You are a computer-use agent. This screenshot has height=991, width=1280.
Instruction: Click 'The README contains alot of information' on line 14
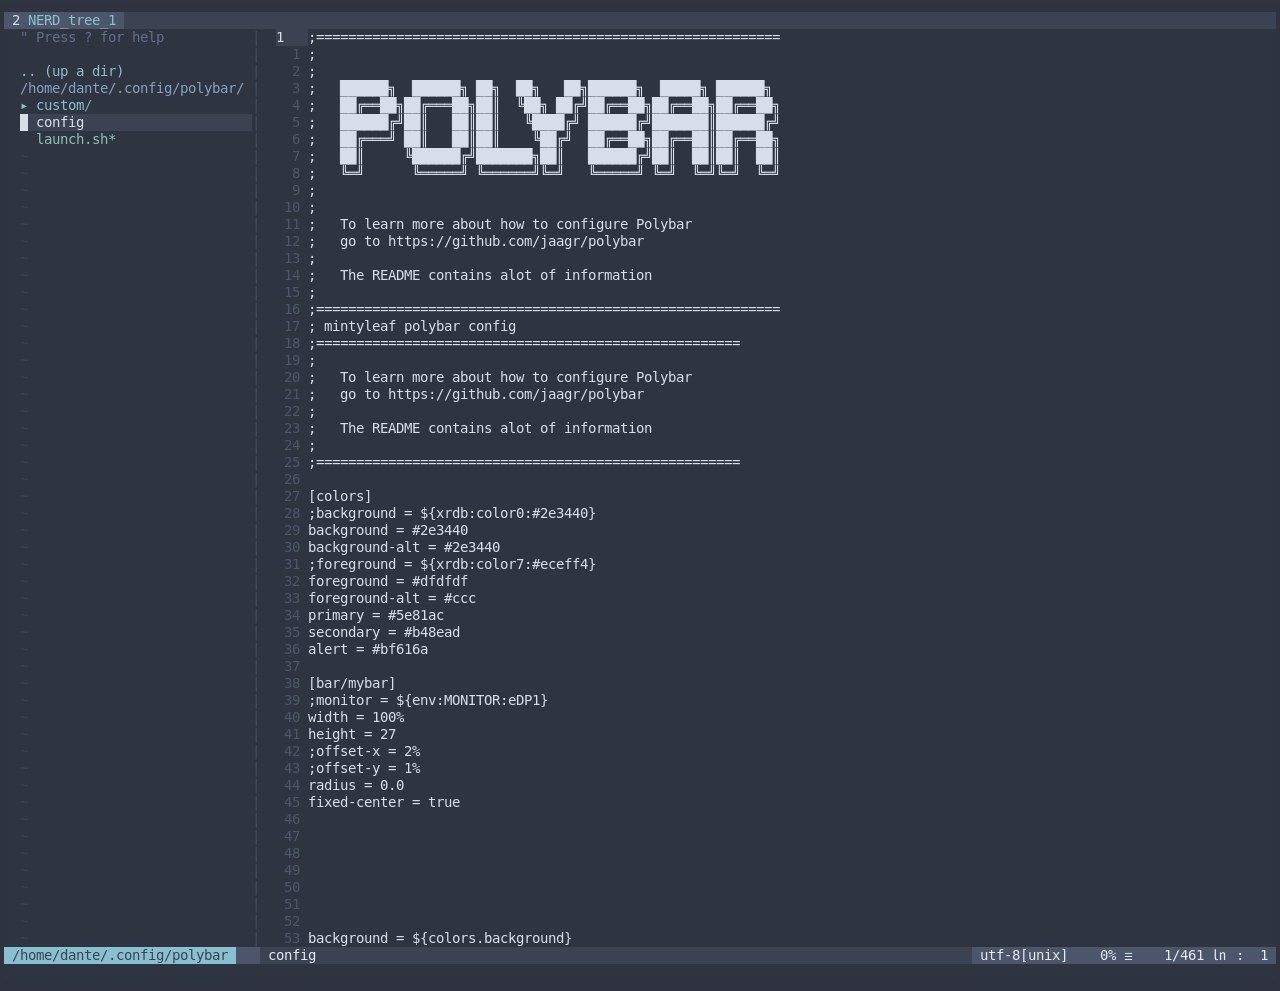click(x=496, y=275)
